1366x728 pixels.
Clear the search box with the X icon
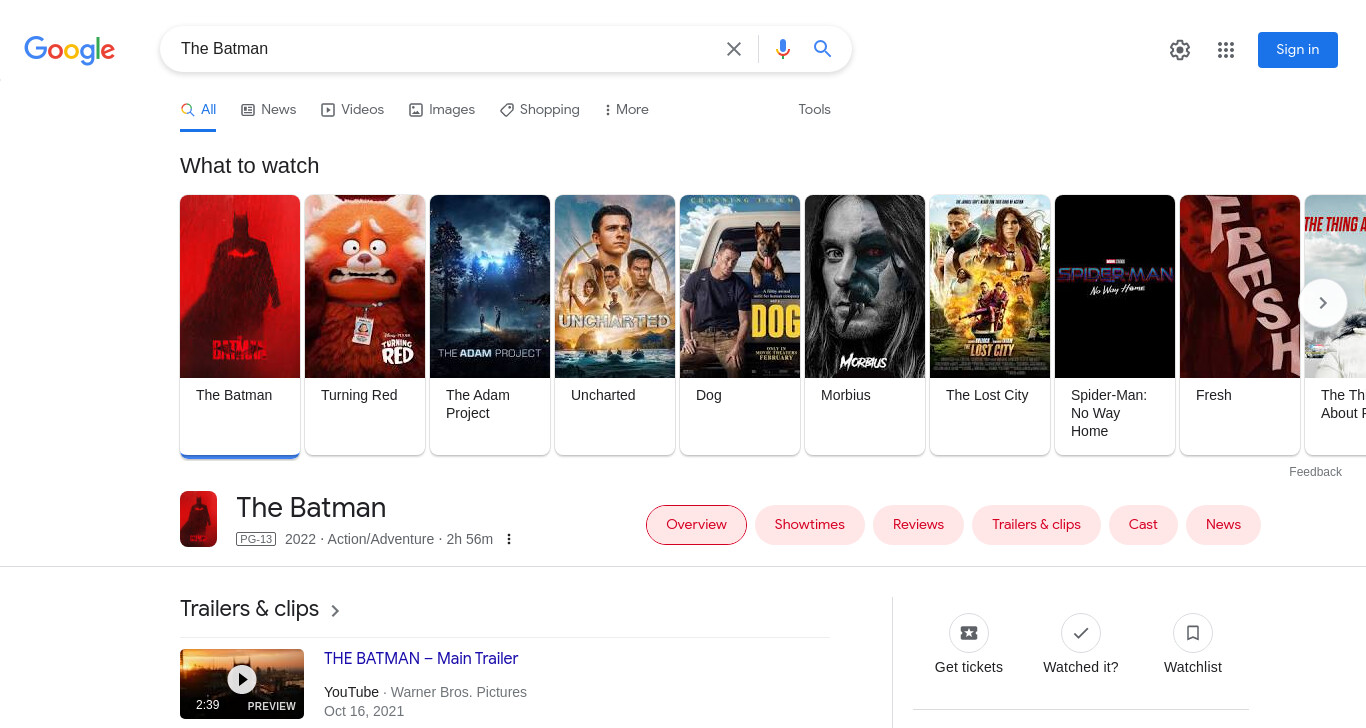pos(734,49)
